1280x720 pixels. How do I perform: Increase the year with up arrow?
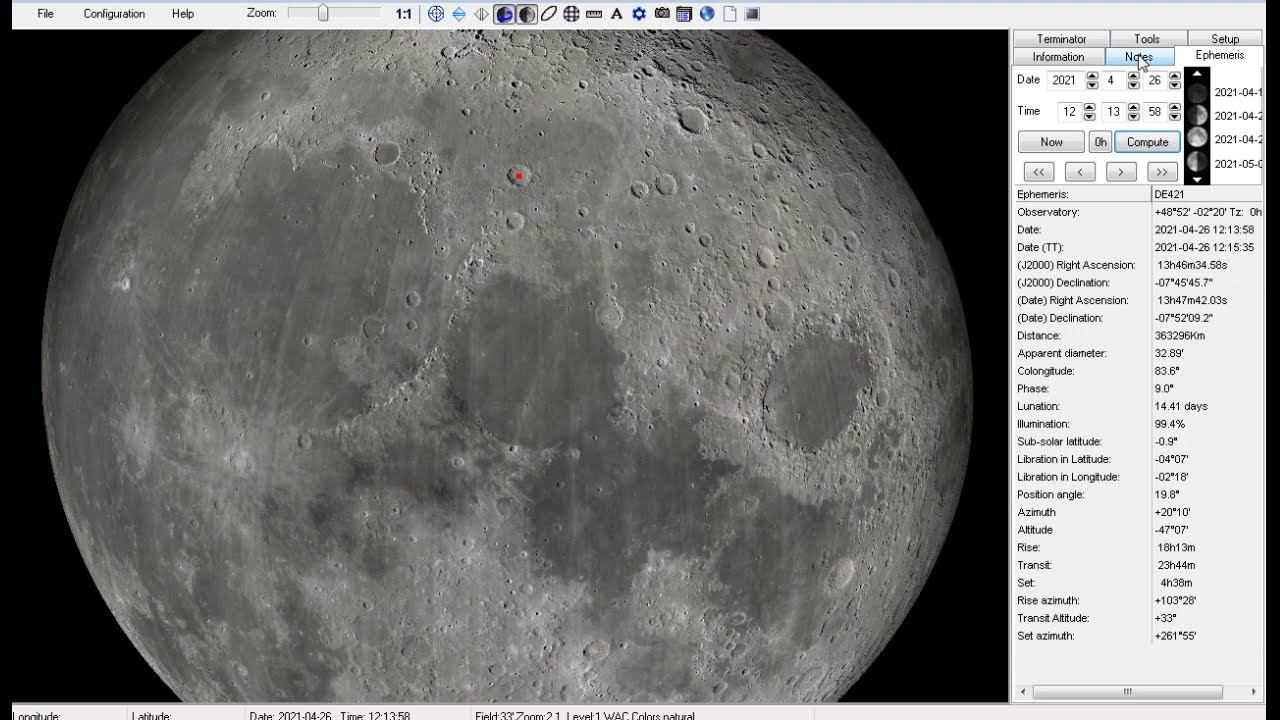click(x=1091, y=76)
